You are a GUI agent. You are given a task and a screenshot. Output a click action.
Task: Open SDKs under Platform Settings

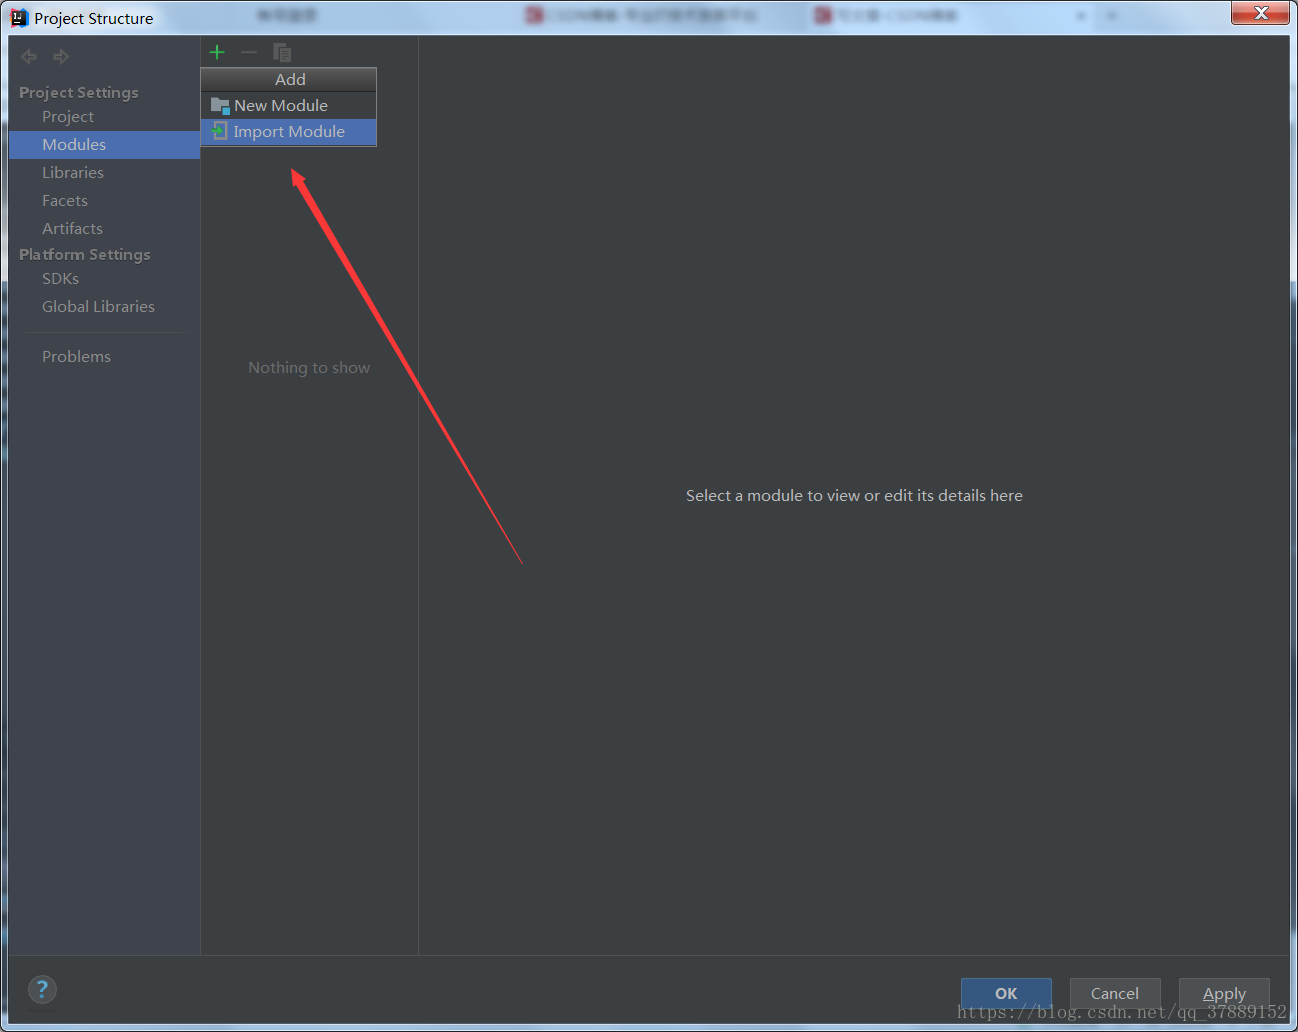[x=60, y=279]
